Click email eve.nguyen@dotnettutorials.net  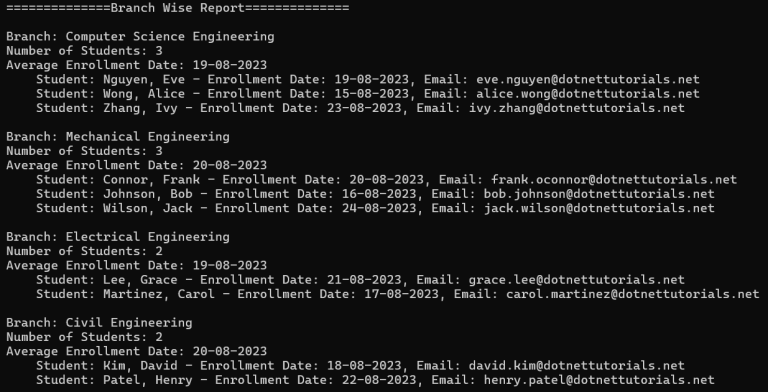pyautogui.click(x=588, y=79)
